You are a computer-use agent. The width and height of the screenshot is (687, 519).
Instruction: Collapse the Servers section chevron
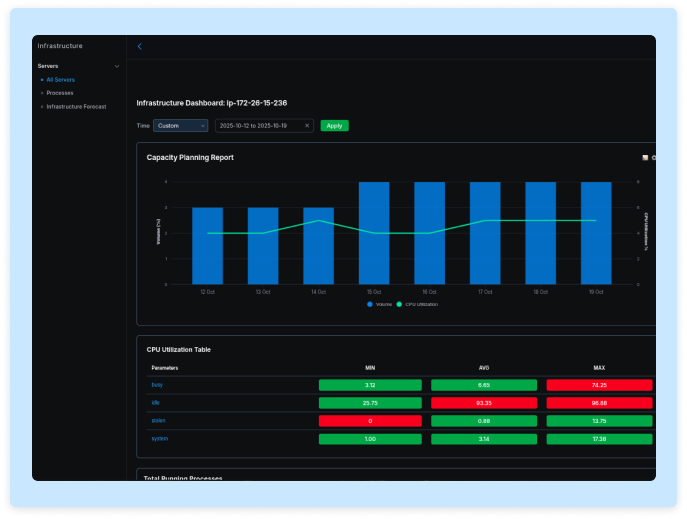pos(117,66)
